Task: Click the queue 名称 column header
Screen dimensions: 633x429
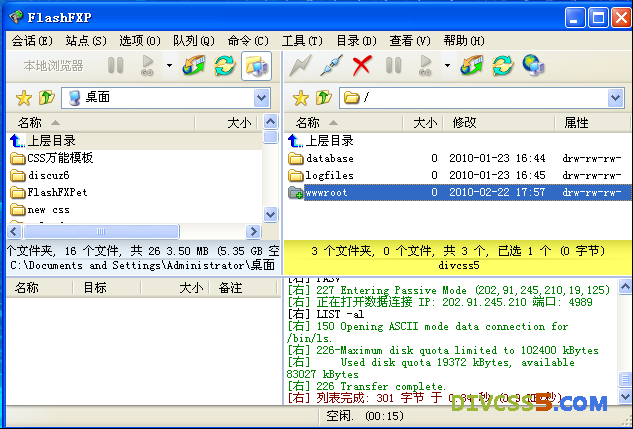Action: pyautogui.click(x=40, y=288)
